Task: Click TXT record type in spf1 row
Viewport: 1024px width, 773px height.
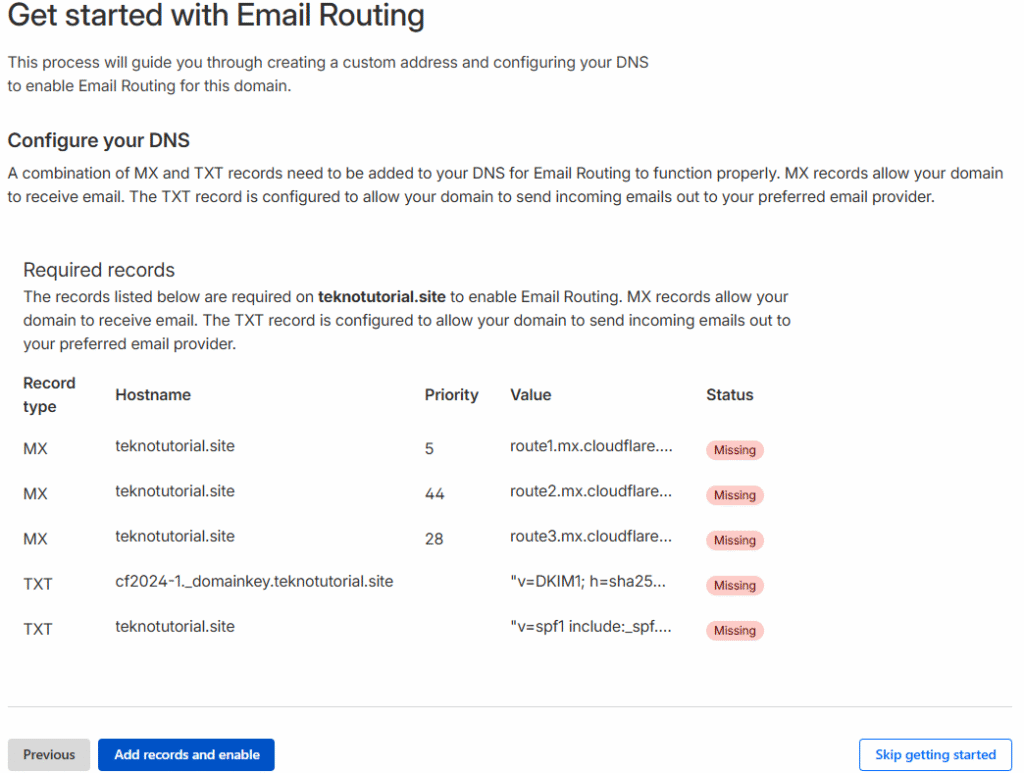Action: click(x=37, y=629)
